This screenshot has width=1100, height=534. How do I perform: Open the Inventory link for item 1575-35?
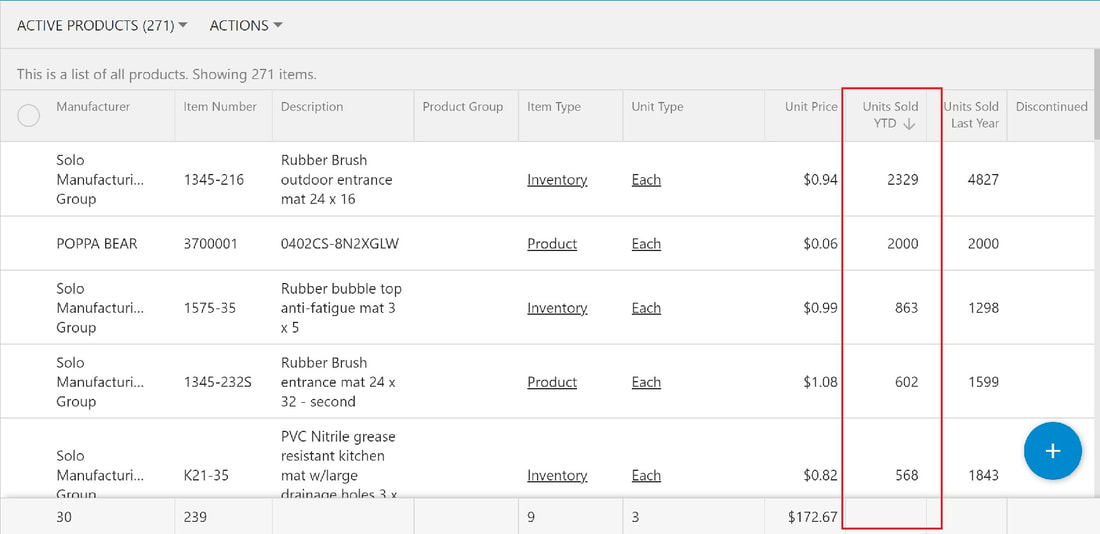[557, 308]
